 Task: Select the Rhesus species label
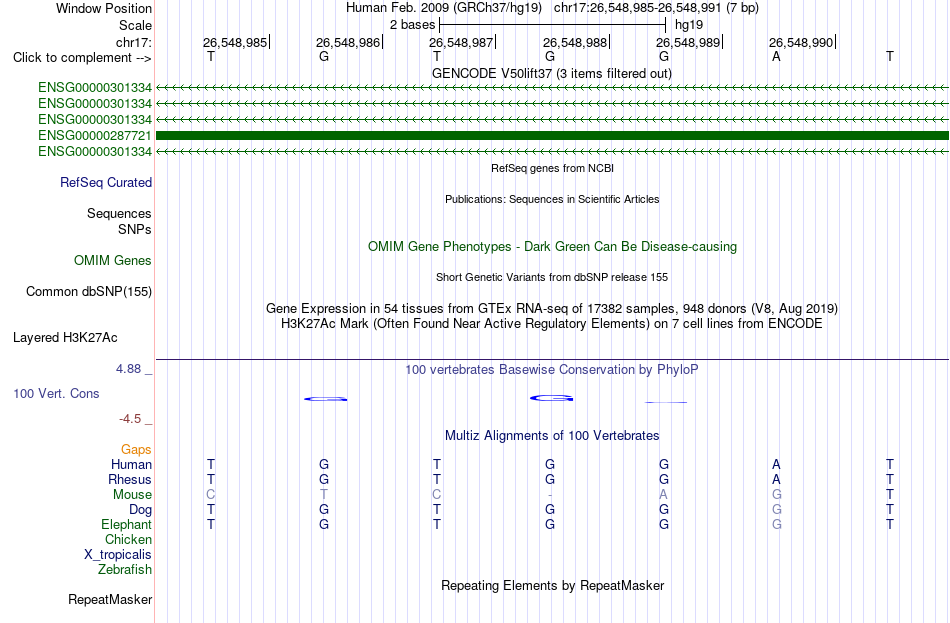[x=130, y=479]
